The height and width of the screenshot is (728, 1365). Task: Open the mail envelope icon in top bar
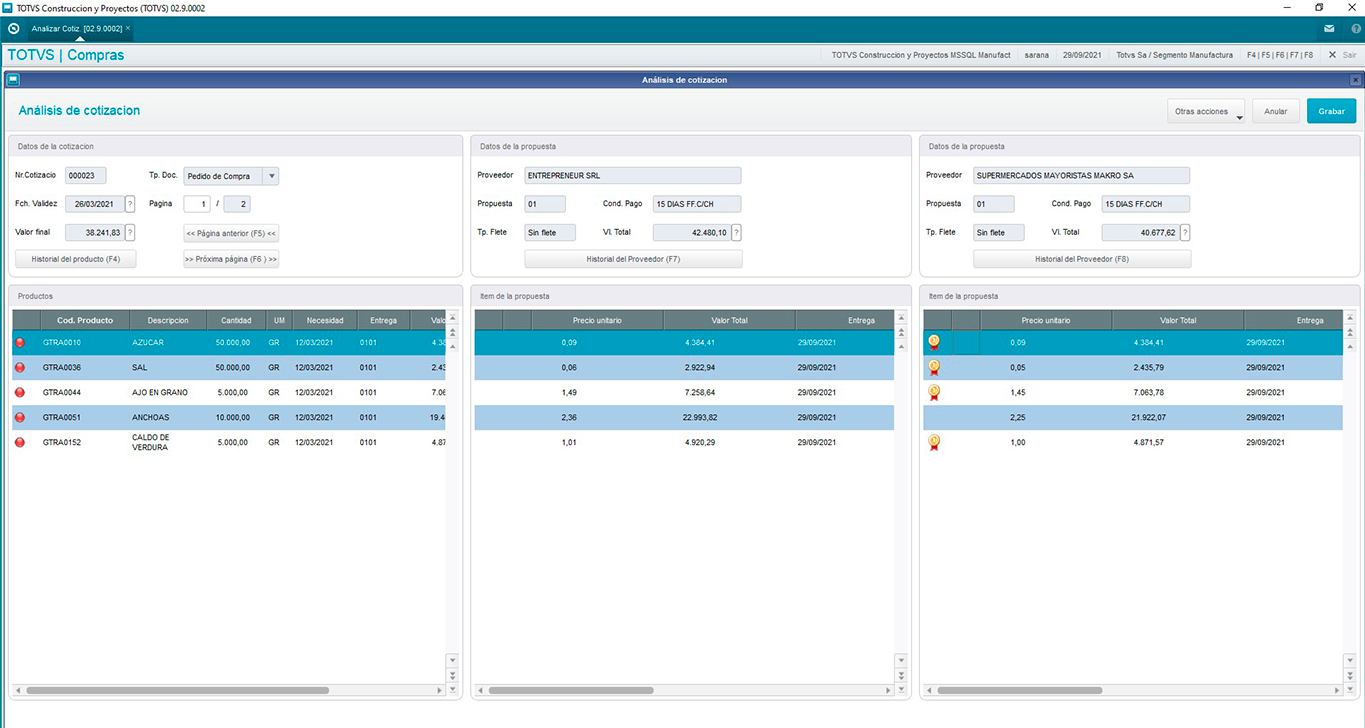click(x=1328, y=29)
